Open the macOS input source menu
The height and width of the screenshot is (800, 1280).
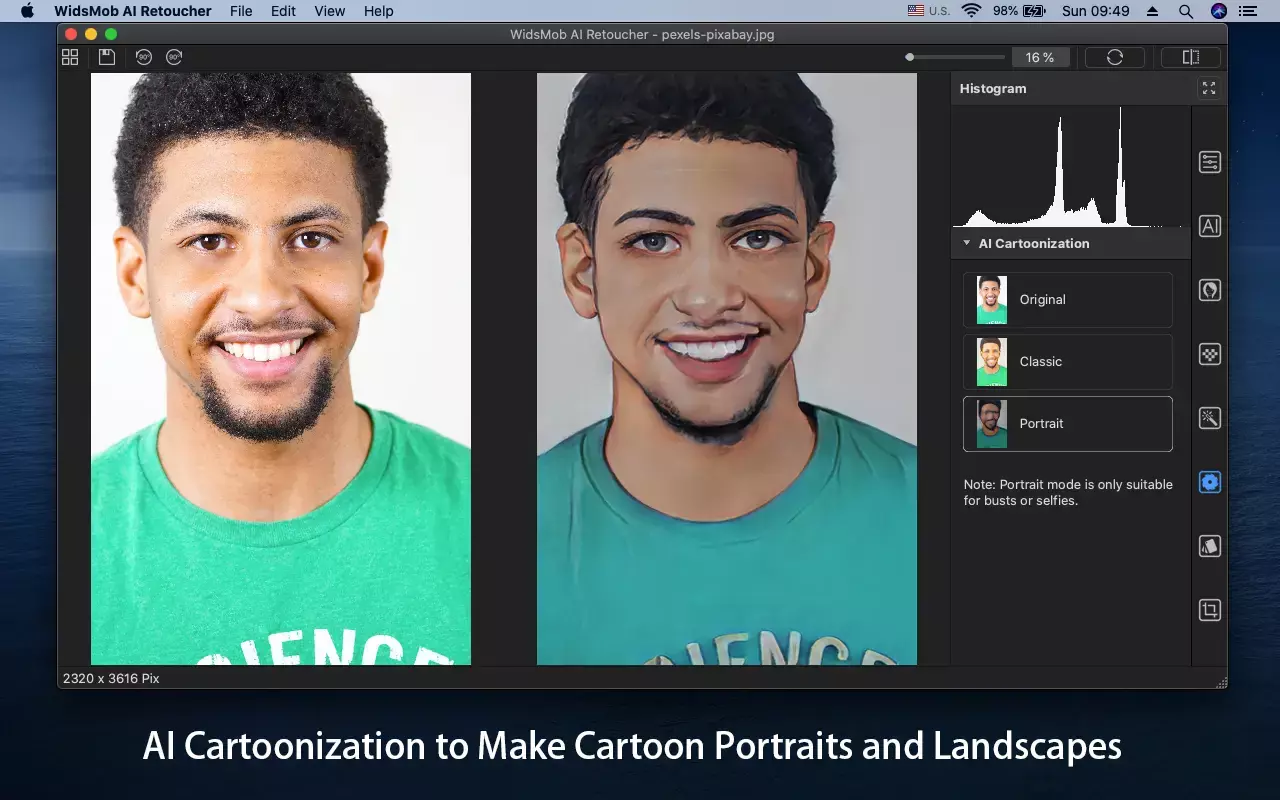[x=928, y=11]
